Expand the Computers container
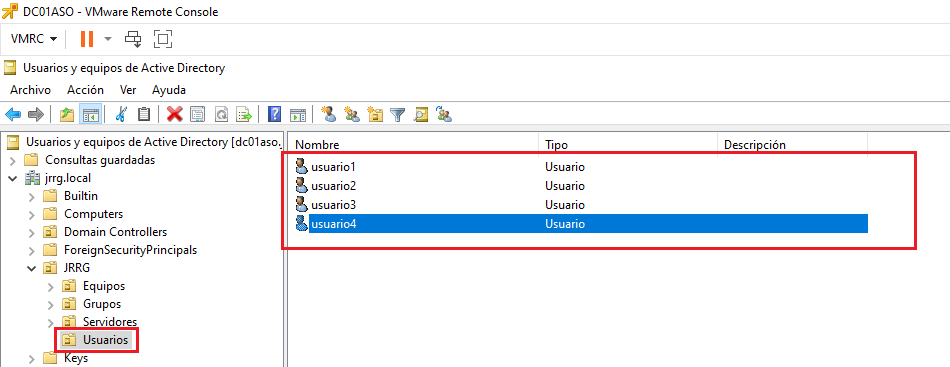 (x=32, y=214)
